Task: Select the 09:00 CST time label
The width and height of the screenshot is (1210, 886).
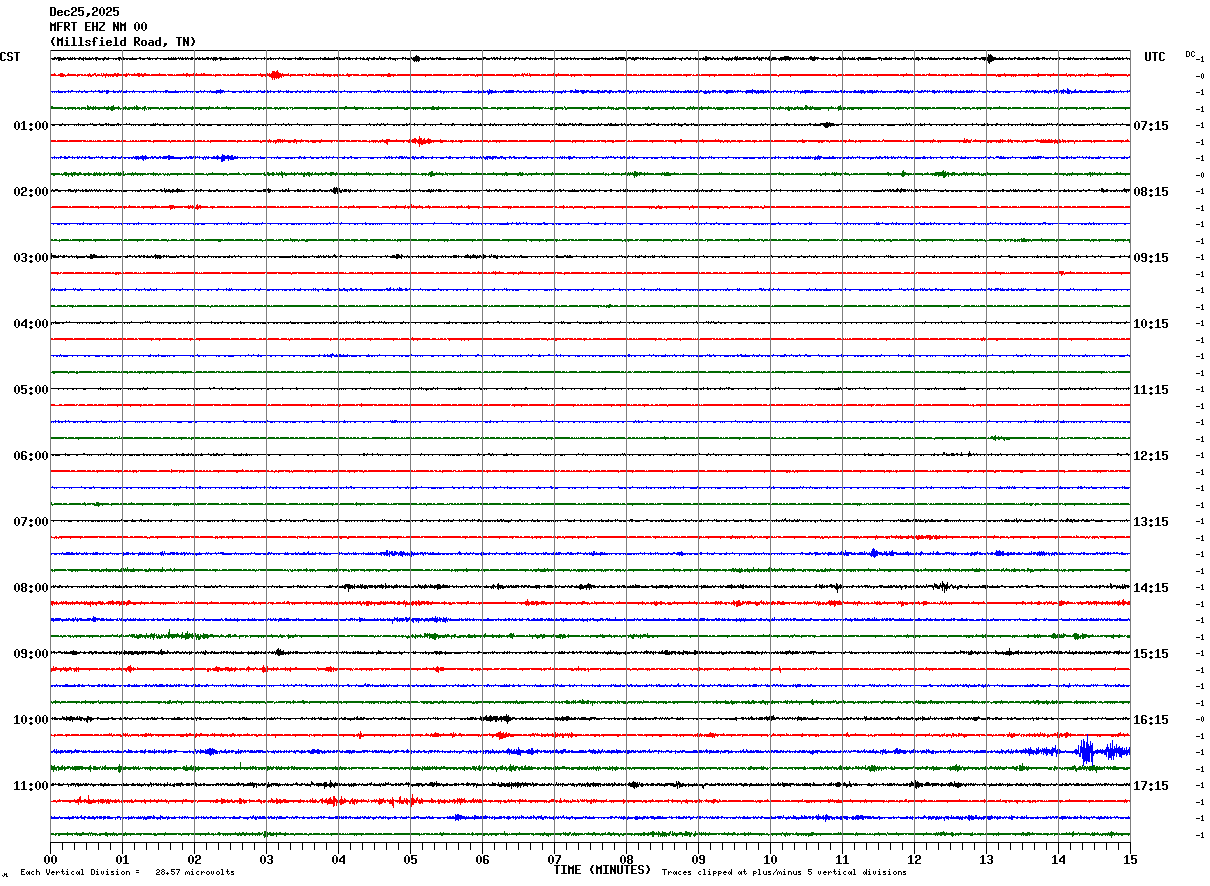Action: [x=31, y=654]
